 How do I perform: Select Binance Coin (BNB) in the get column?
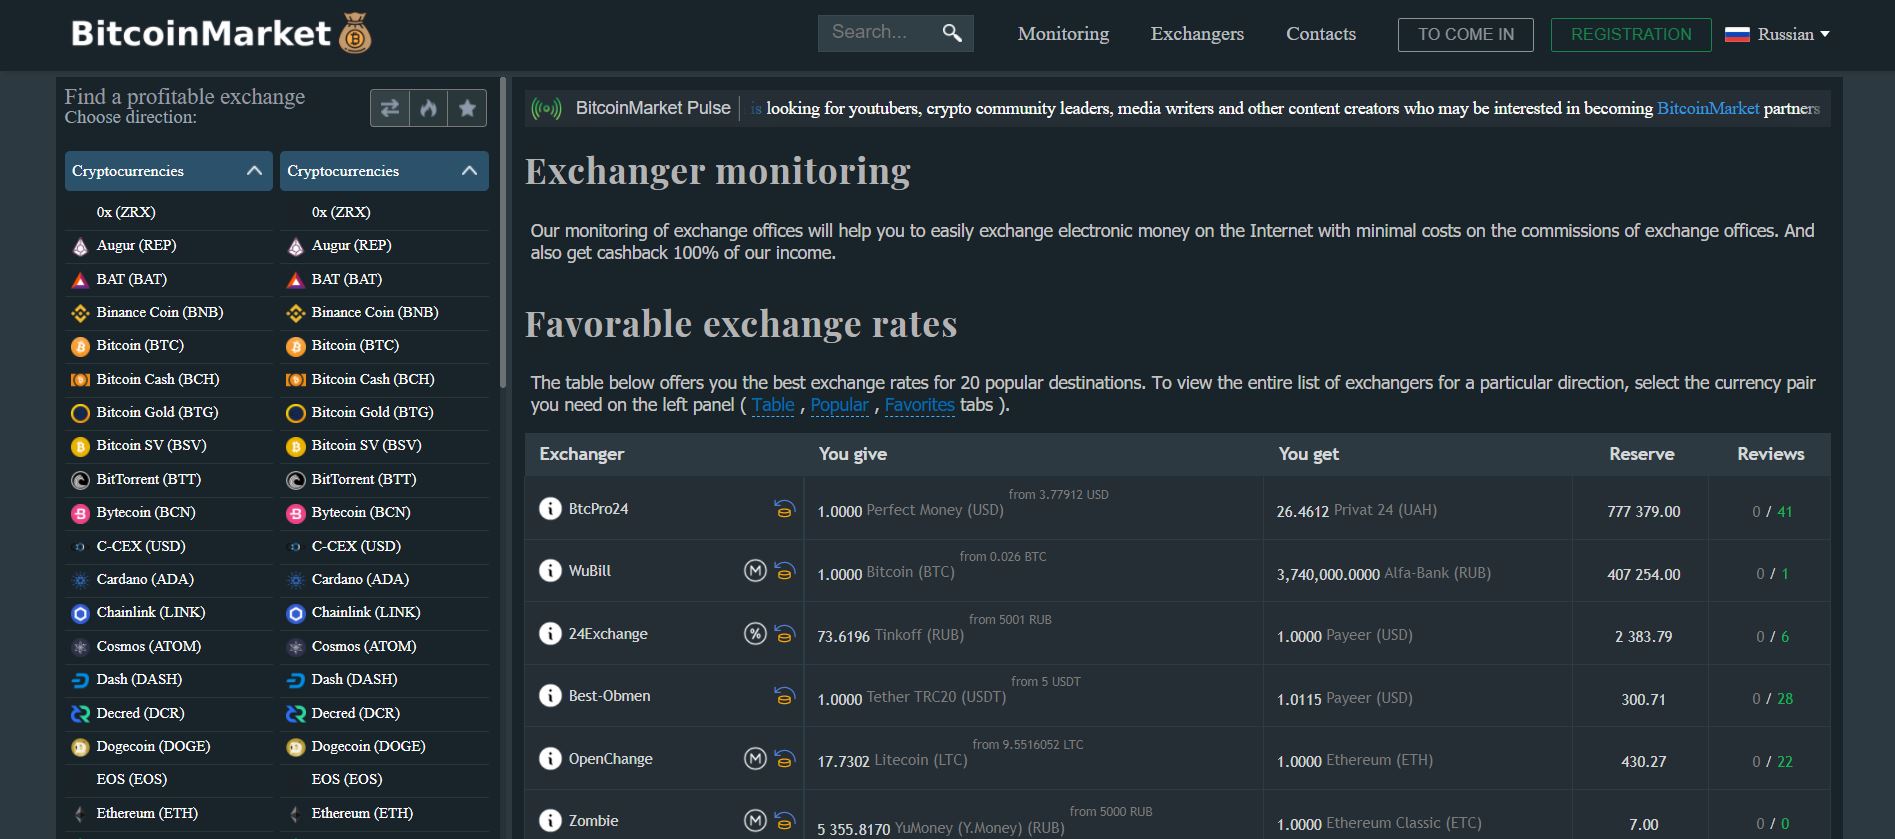384,313
